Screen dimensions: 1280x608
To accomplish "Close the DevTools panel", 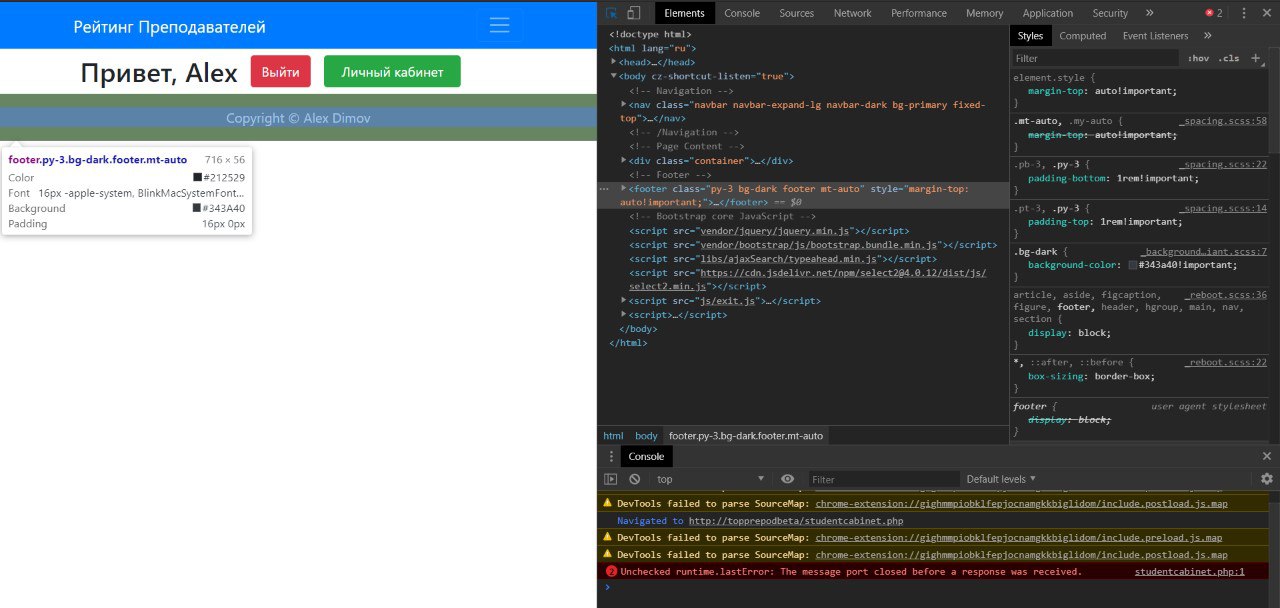I will 1267,13.
